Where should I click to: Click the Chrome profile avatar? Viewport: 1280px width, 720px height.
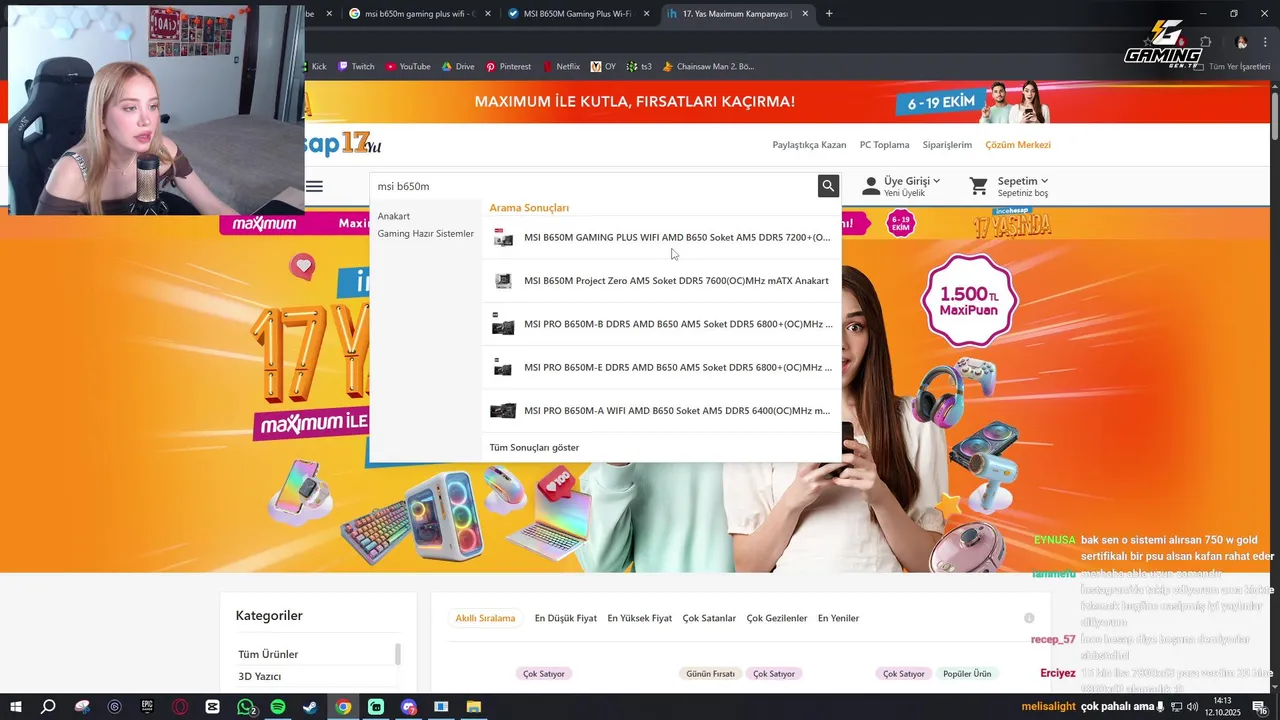point(1241,42)
